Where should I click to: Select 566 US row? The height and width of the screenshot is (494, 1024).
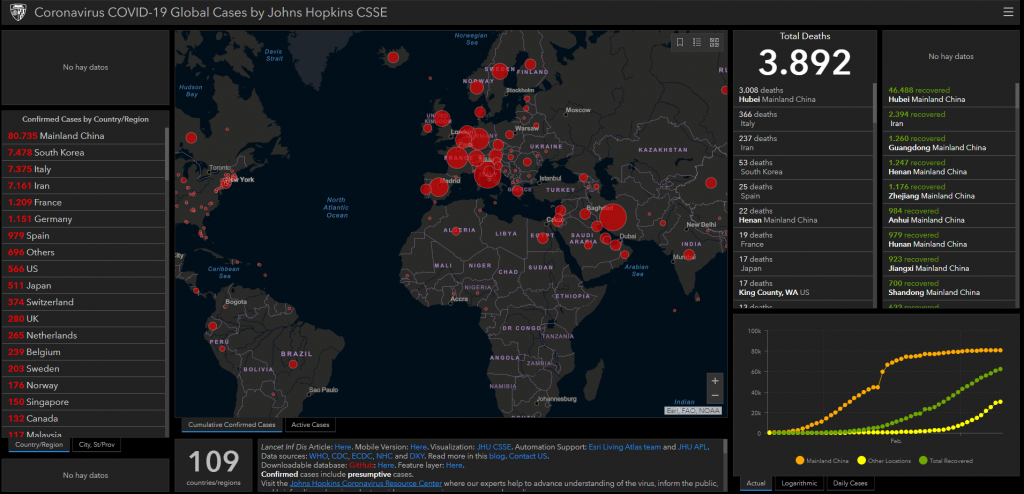tap(85, 269)
